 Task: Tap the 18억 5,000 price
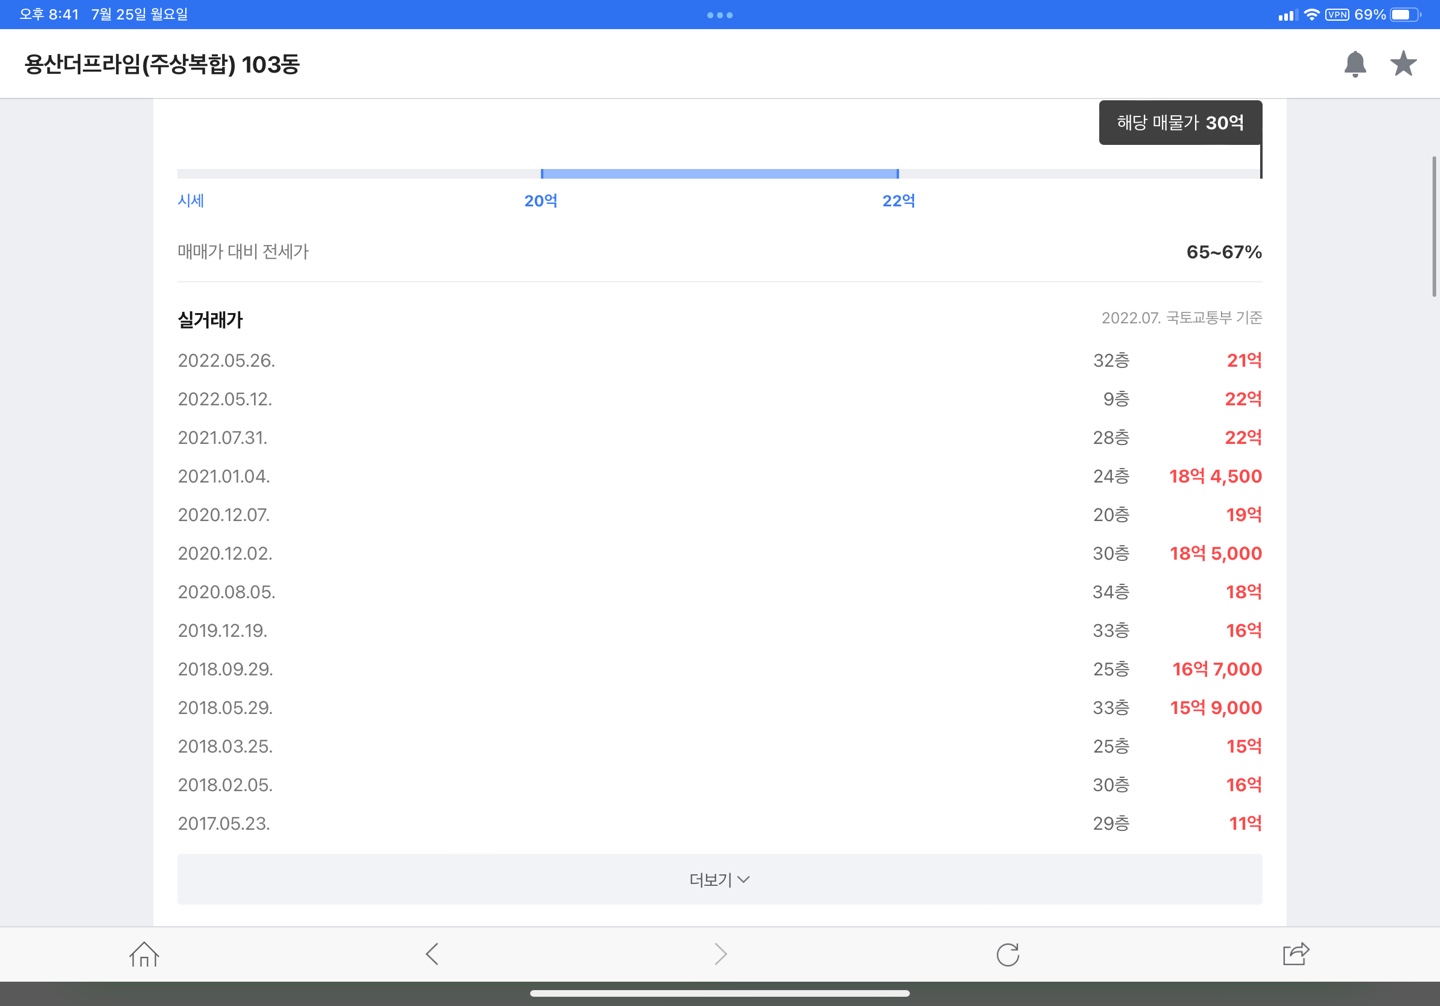tap(1216, 553)
